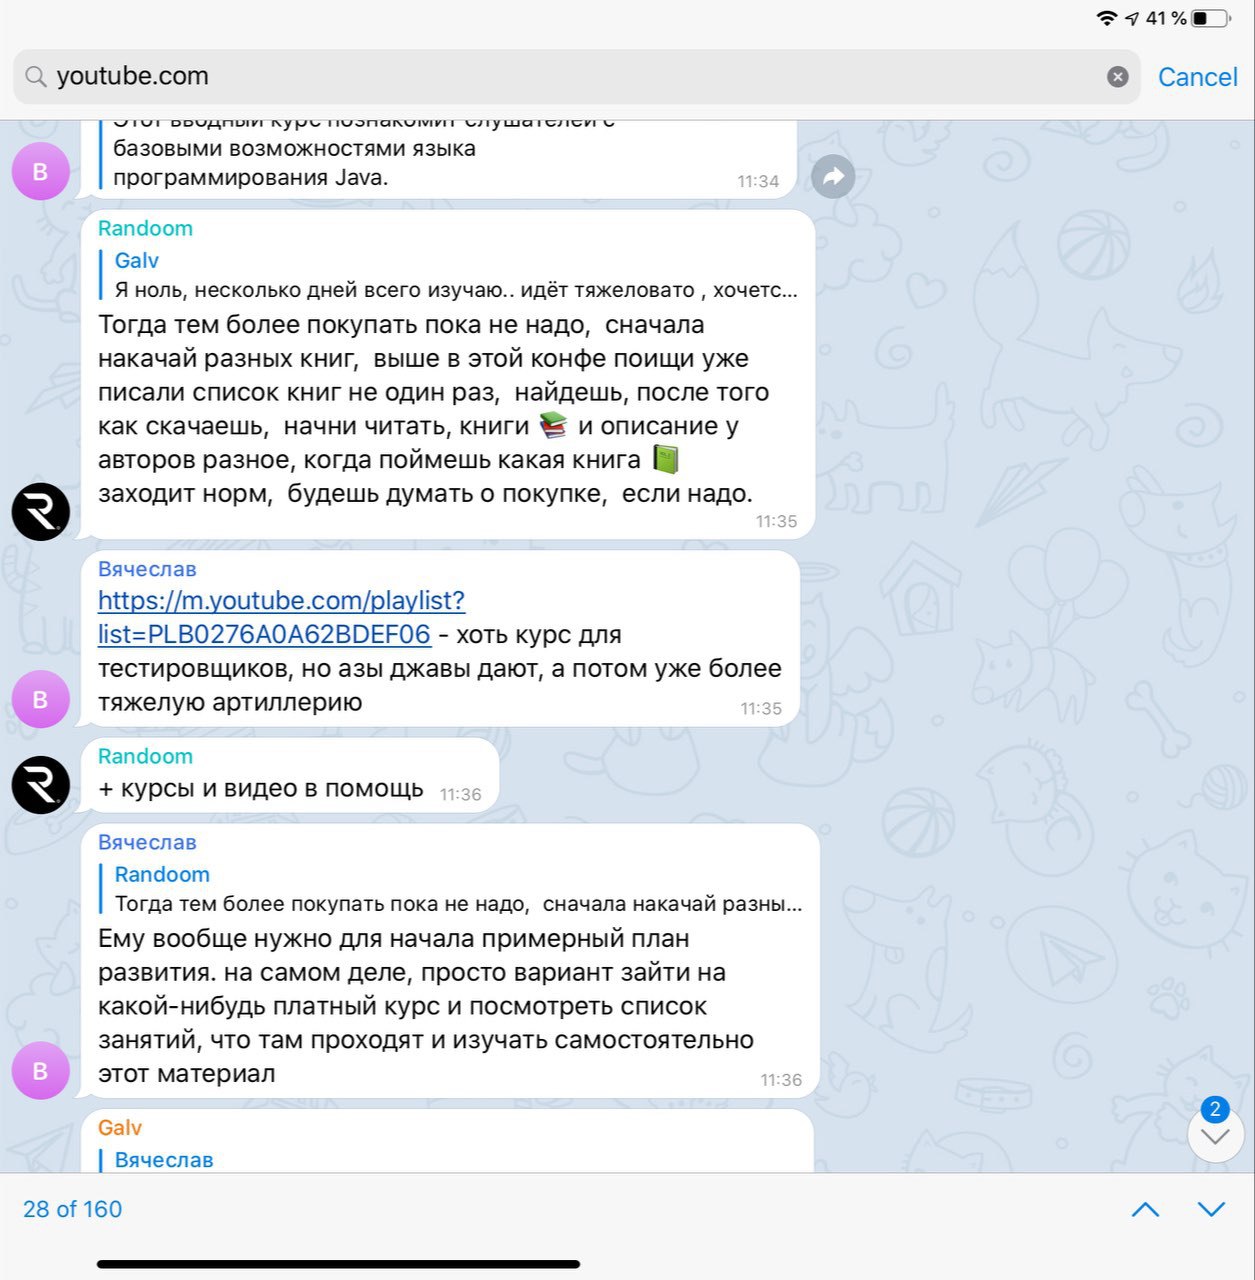Tap the Randoom sender name above the long books message
Image resolution: width=1255 pixels, height=1280 pixels.
click(145, 228)
